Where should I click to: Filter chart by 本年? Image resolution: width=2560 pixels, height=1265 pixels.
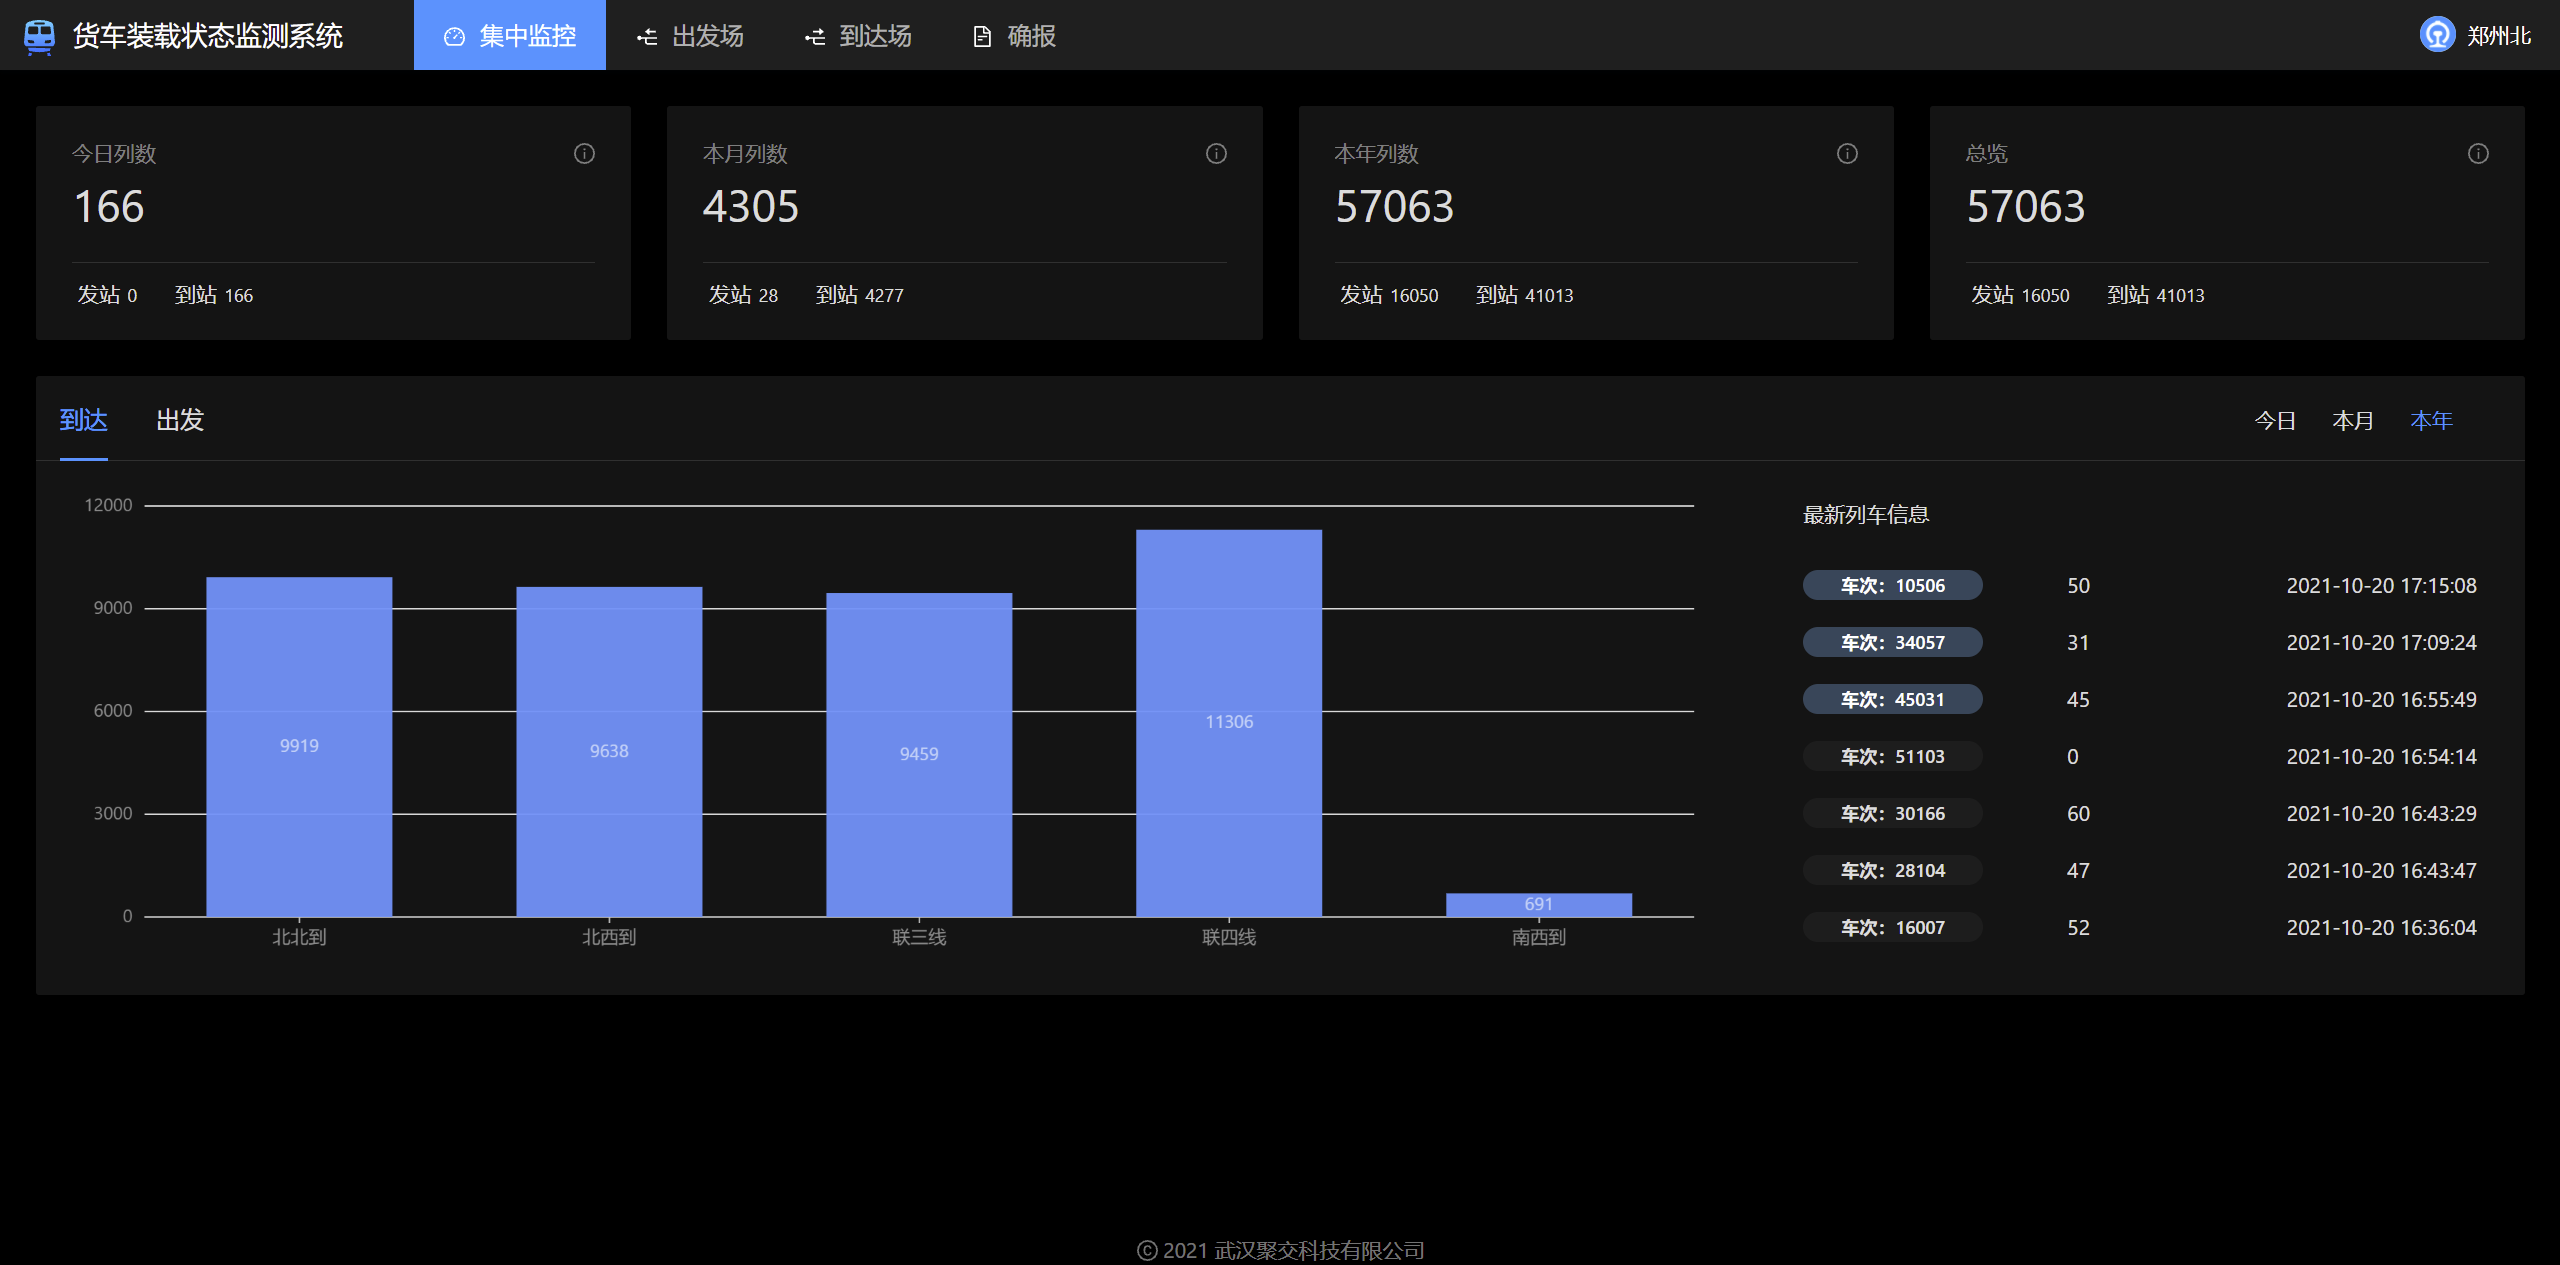tap(2431, 421)
